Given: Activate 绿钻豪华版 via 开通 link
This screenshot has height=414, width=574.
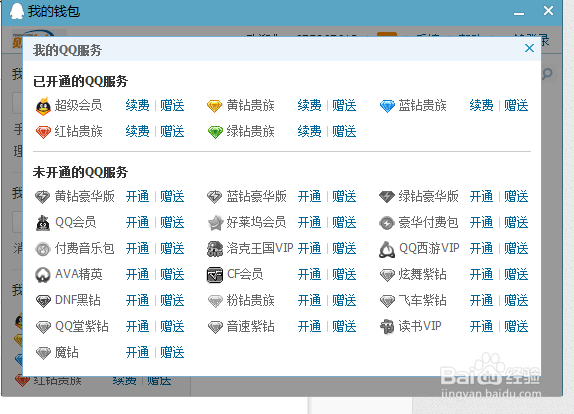Looking at the screenshot, I should click(482, 197).
